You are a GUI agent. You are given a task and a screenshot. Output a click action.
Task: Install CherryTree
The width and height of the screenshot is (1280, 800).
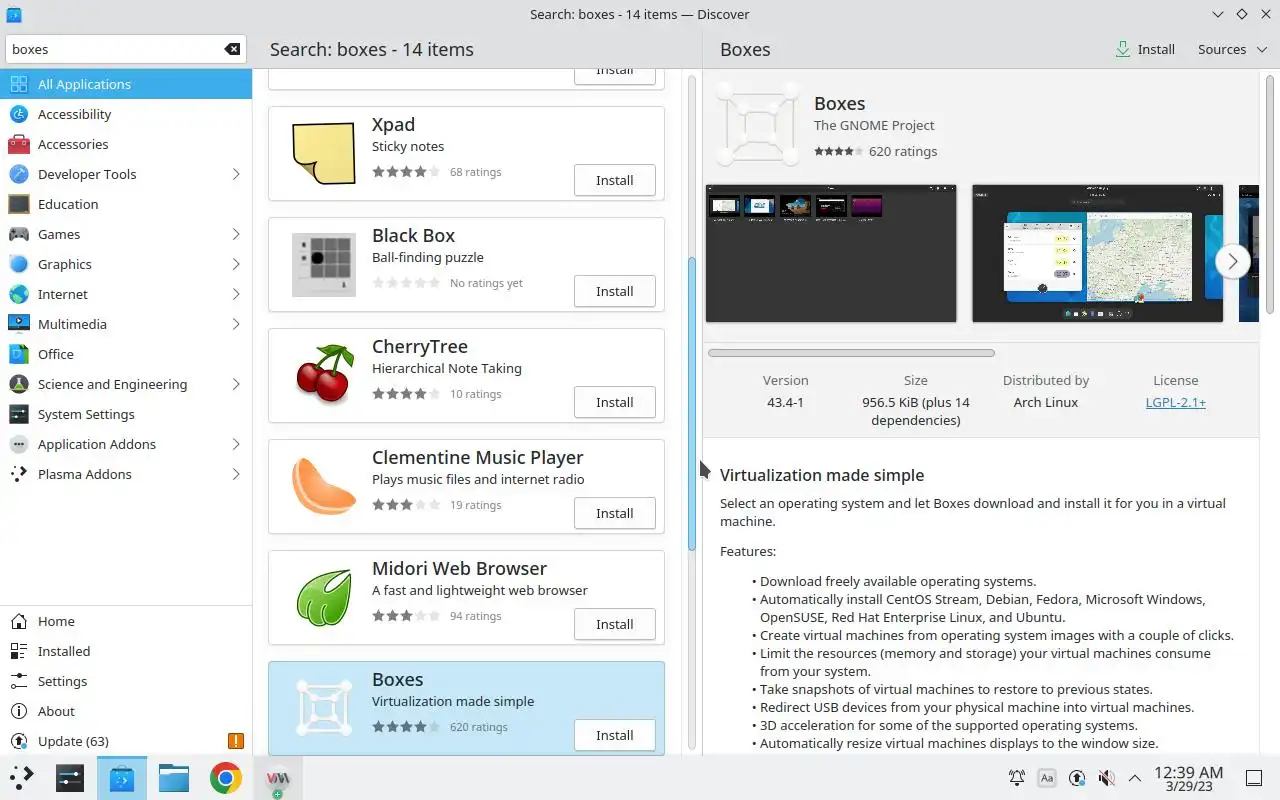(614, 402)
